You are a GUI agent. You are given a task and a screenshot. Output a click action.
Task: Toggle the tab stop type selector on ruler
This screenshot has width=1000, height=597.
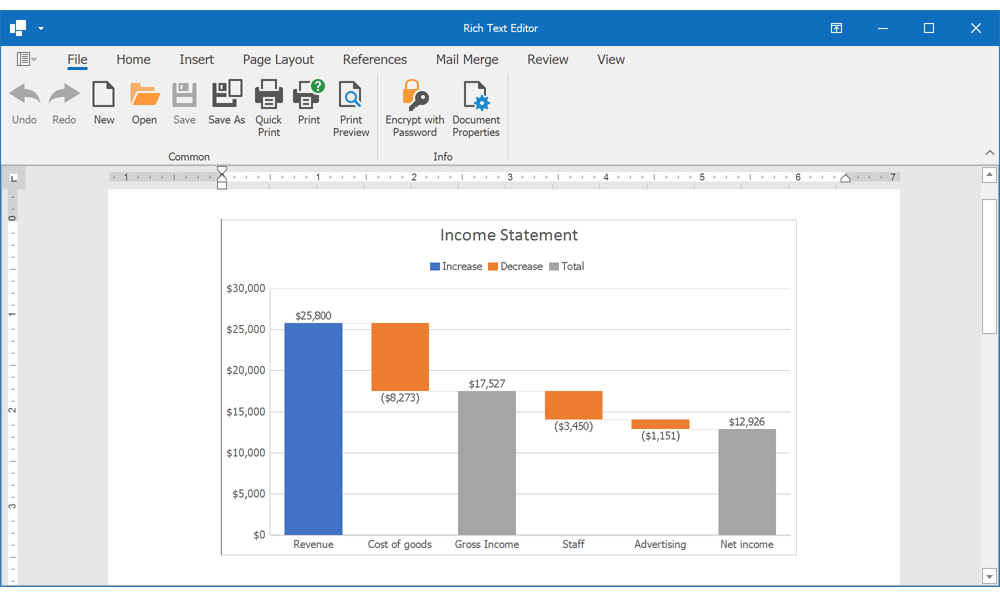coord(13,177)
